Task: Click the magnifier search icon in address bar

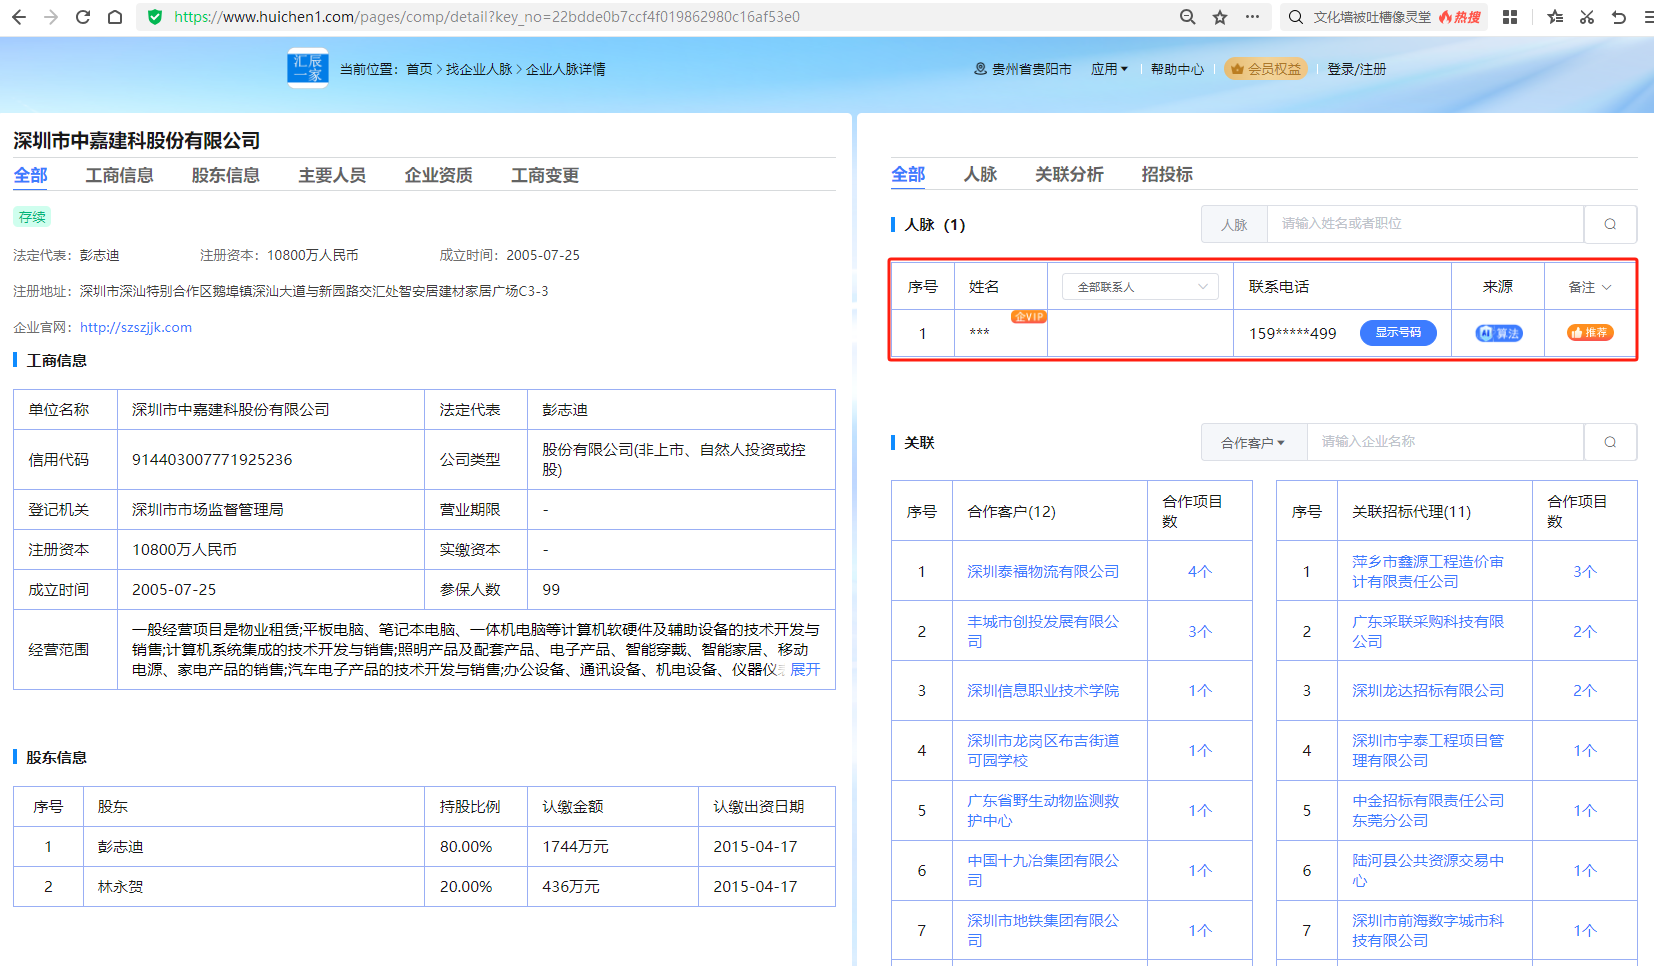Action: point(1187,17)
